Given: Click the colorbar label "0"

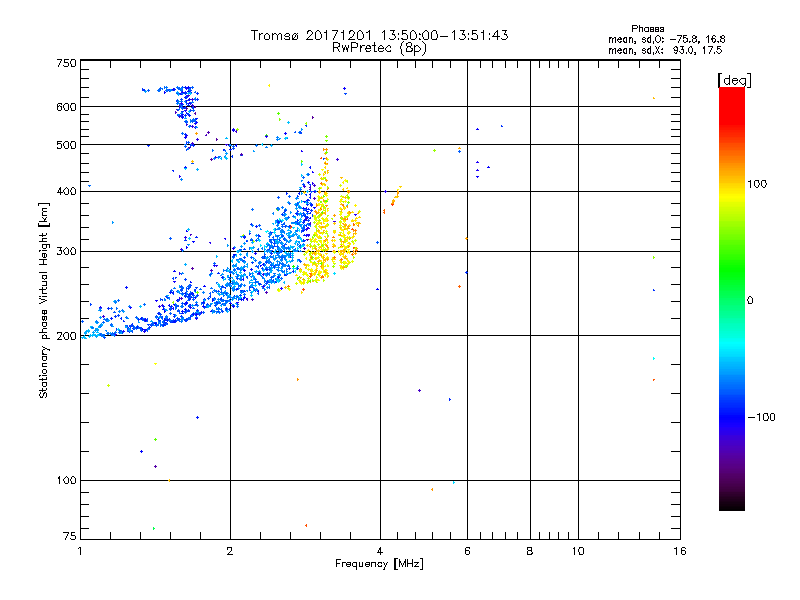Looking at the screenshot, I should pyautogui.click(x=750, y=301).
